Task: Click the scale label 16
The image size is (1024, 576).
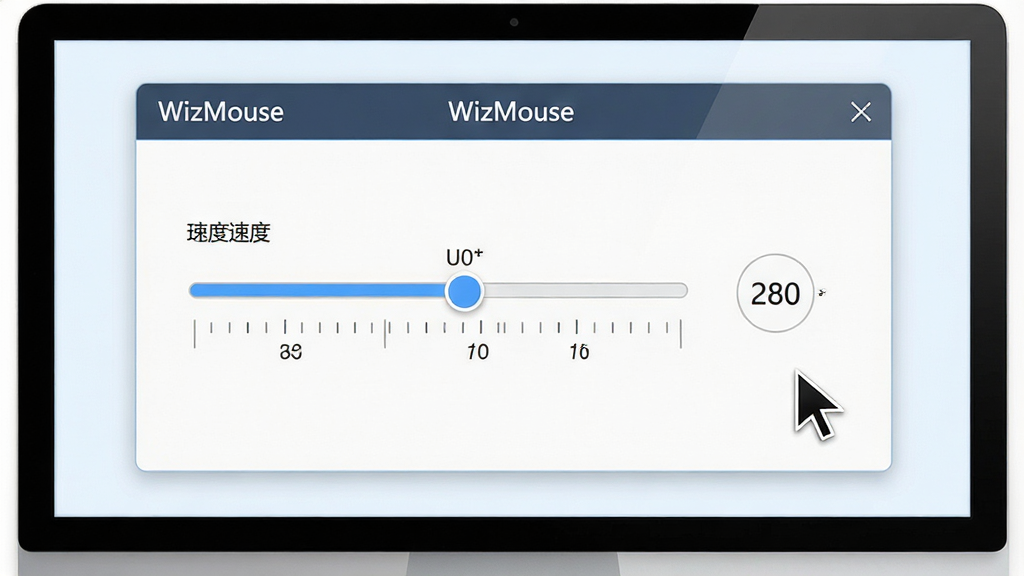Action: coord(579,352)
